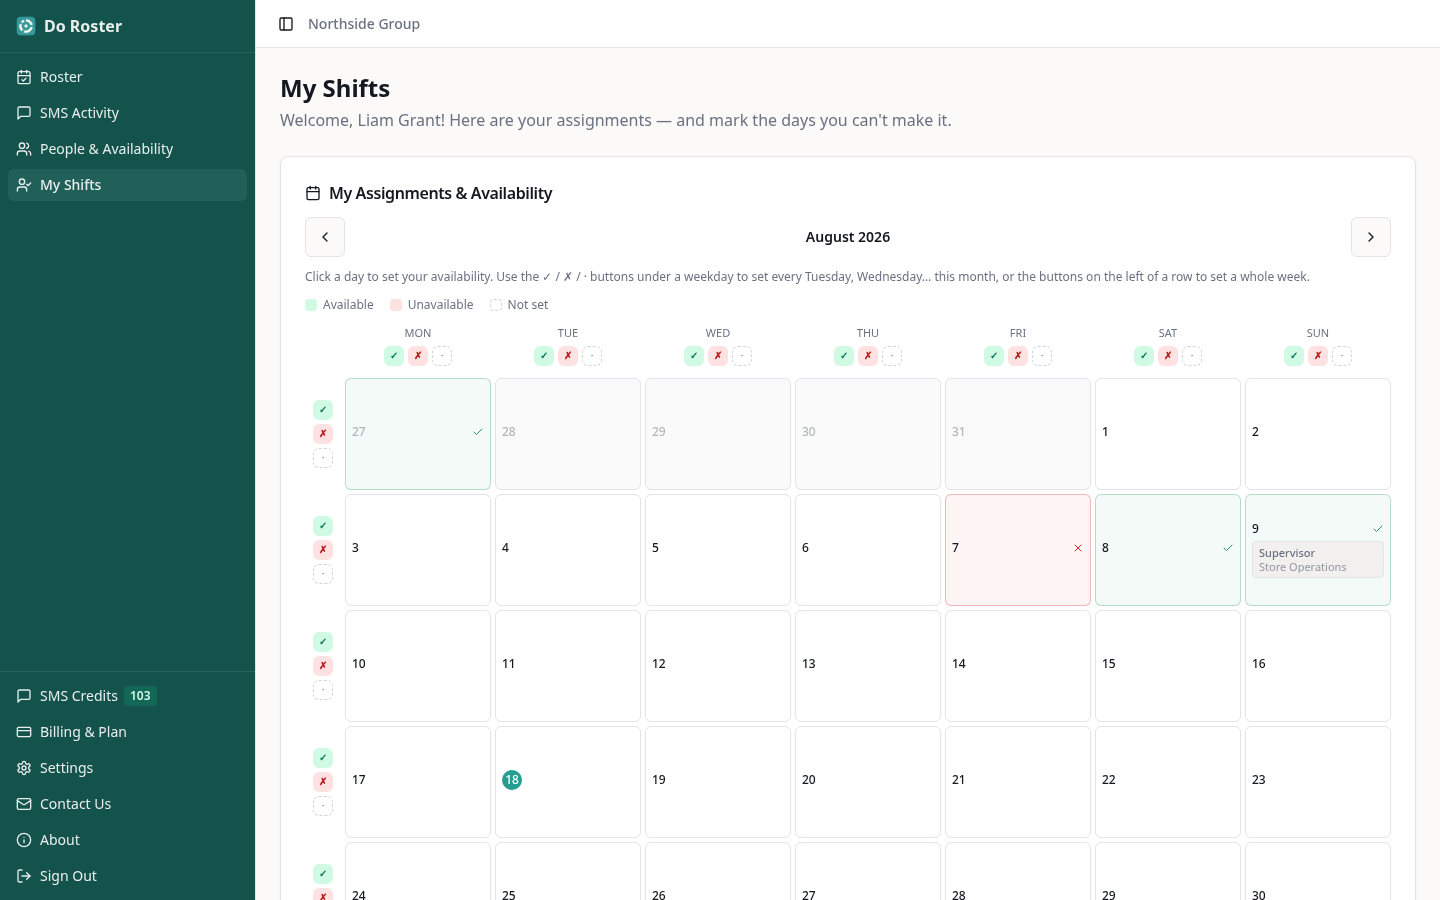The image size is (1440, 900).
Task: Clear availability for all Mondays
Action: 442,356
